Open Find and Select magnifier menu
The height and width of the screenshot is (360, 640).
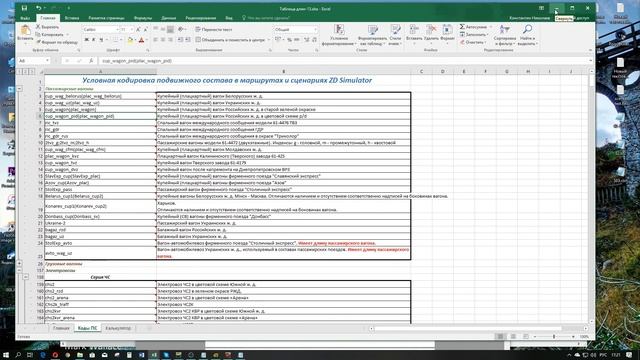(x=527, y=35)
